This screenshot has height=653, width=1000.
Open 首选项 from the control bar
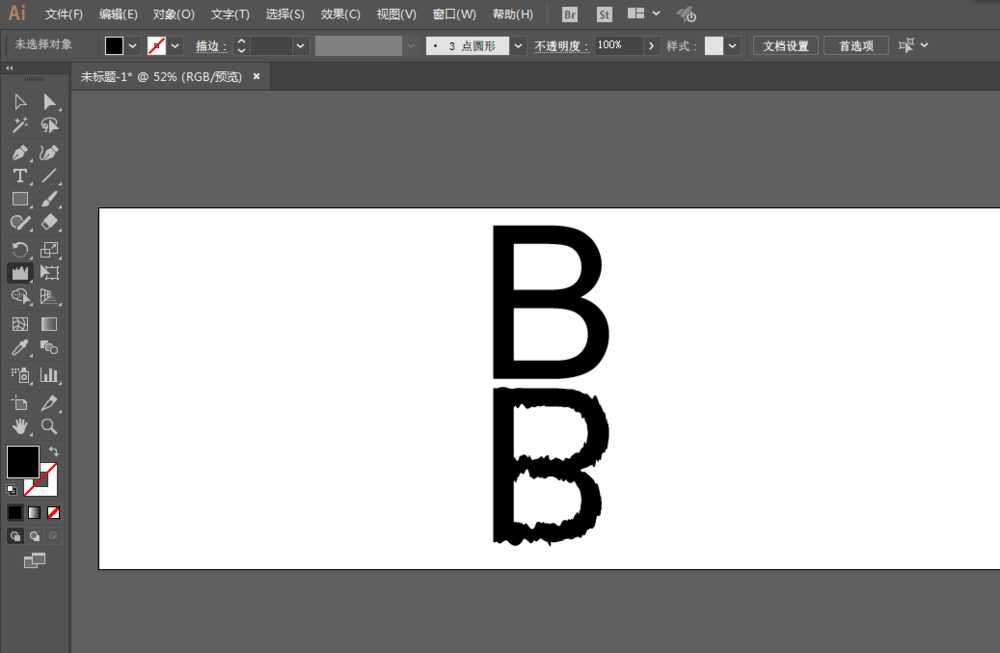pyautogui.click(x=855, y=45)
